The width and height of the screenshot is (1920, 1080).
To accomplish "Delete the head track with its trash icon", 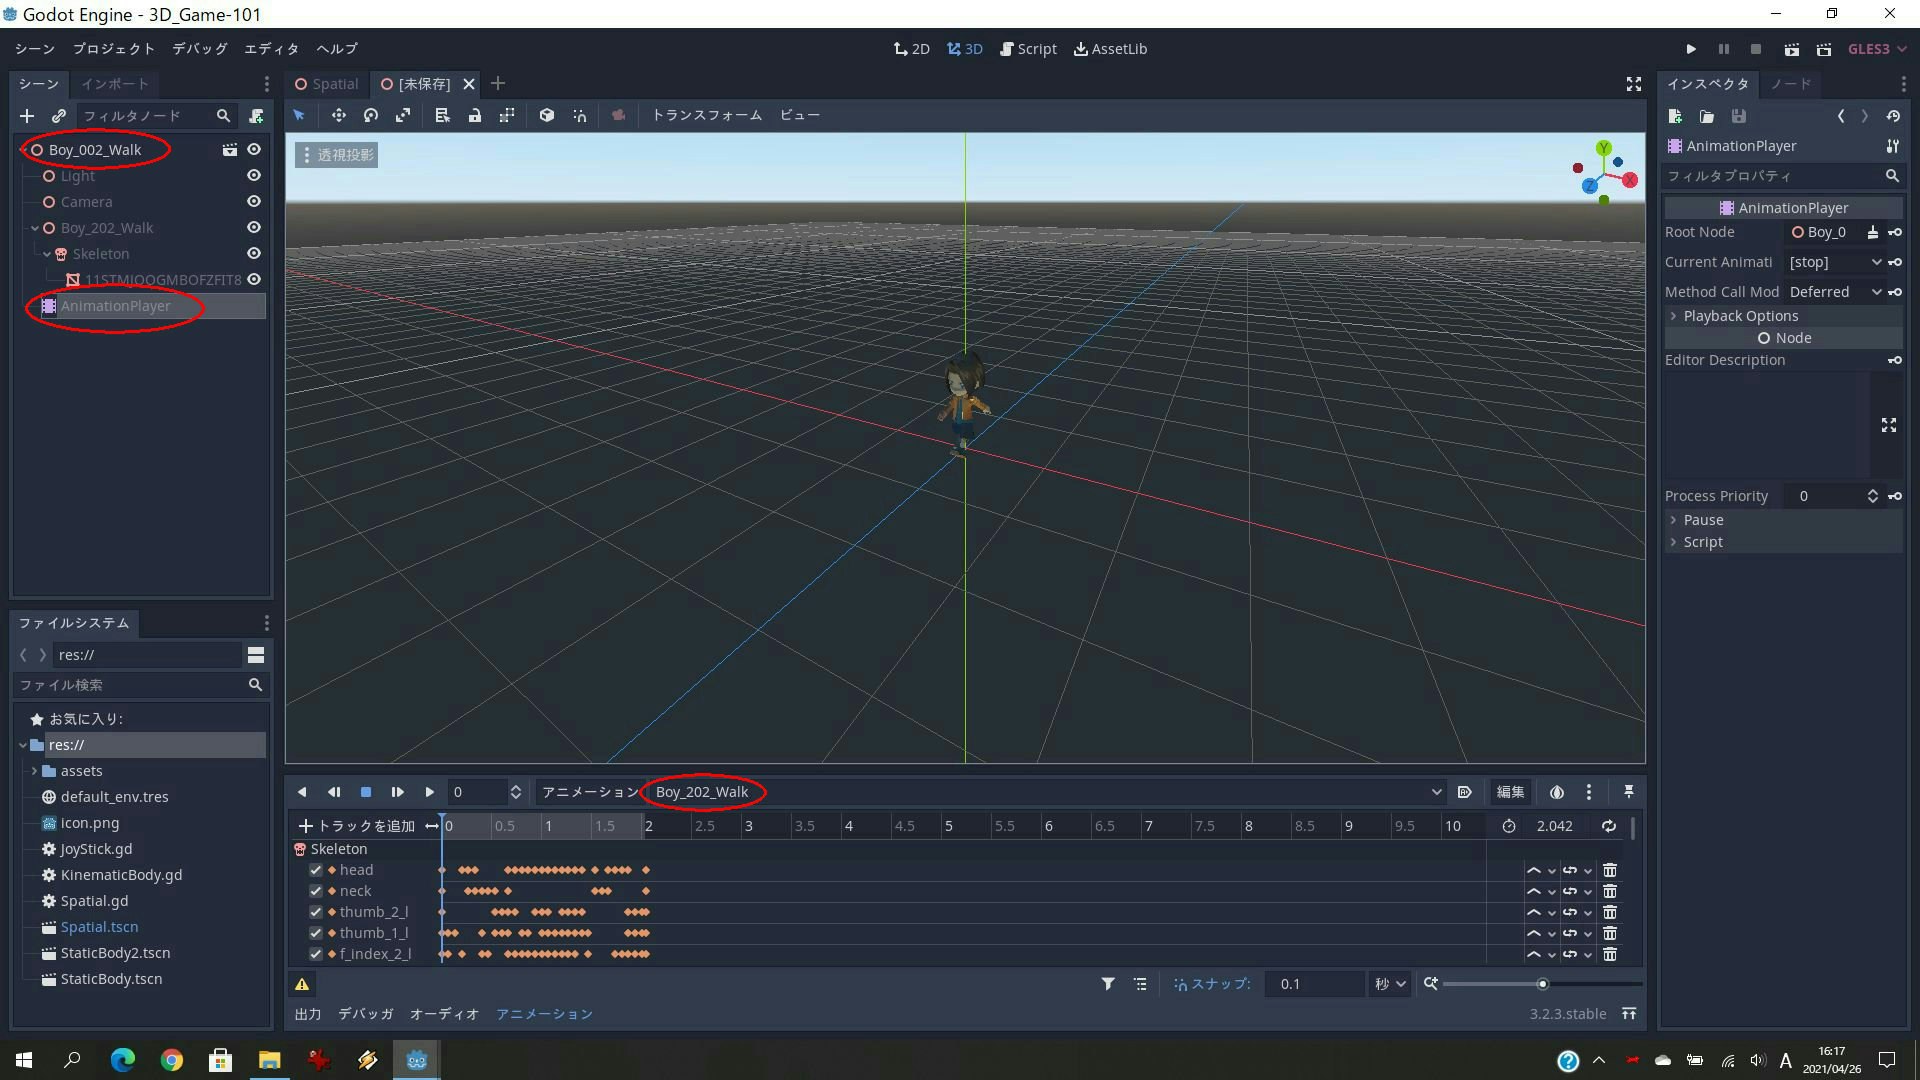I will click(1610, 870).
